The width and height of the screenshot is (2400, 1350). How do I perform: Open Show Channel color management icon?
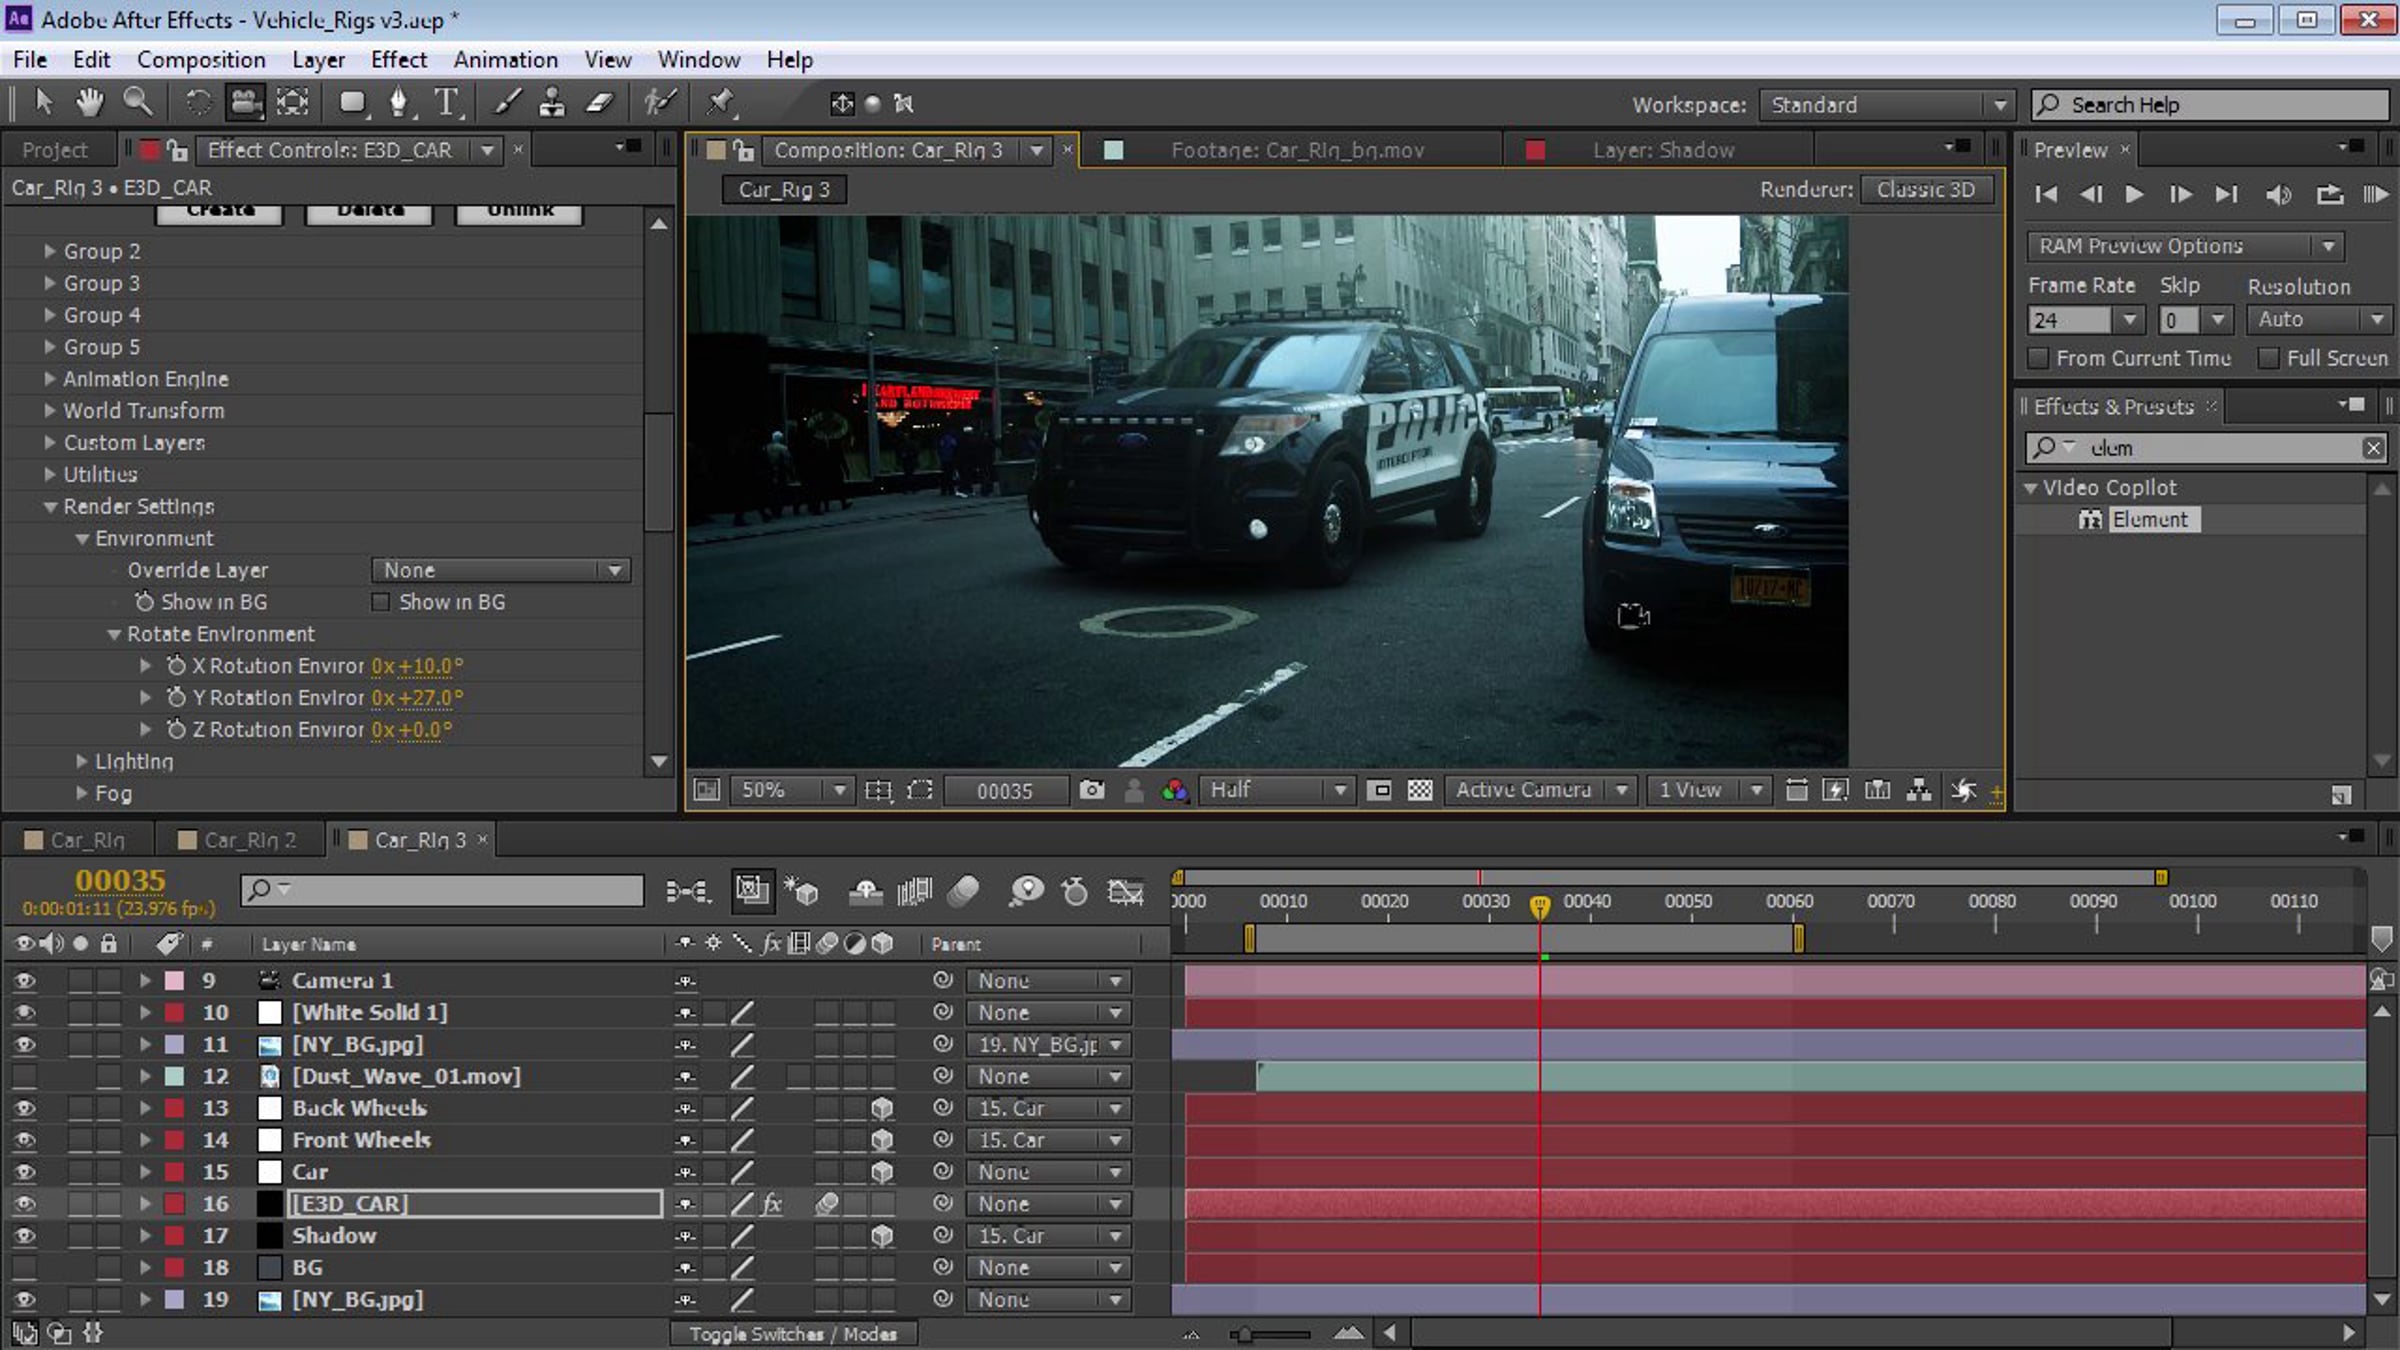click(x=1175, y=791)
